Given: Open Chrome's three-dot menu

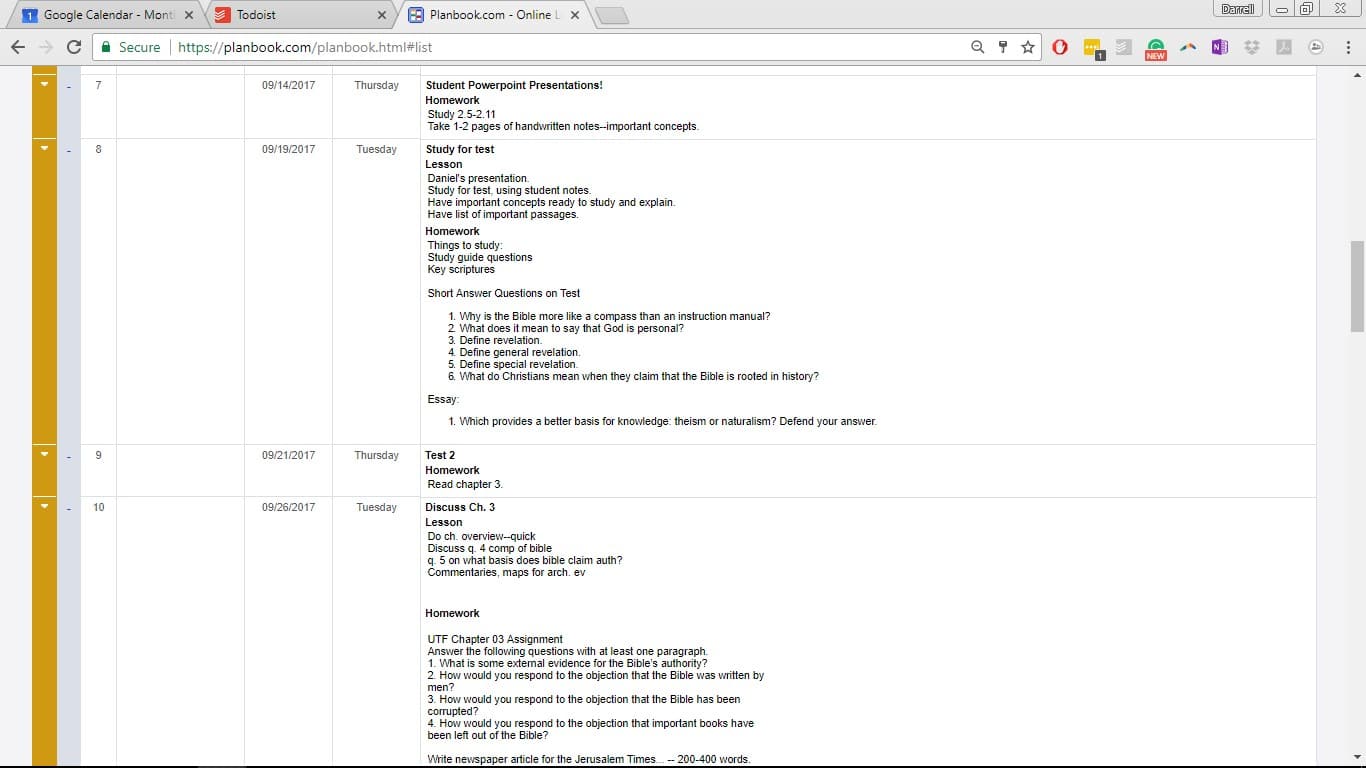Looking at the screenshot, I should tap(1348, 47).
